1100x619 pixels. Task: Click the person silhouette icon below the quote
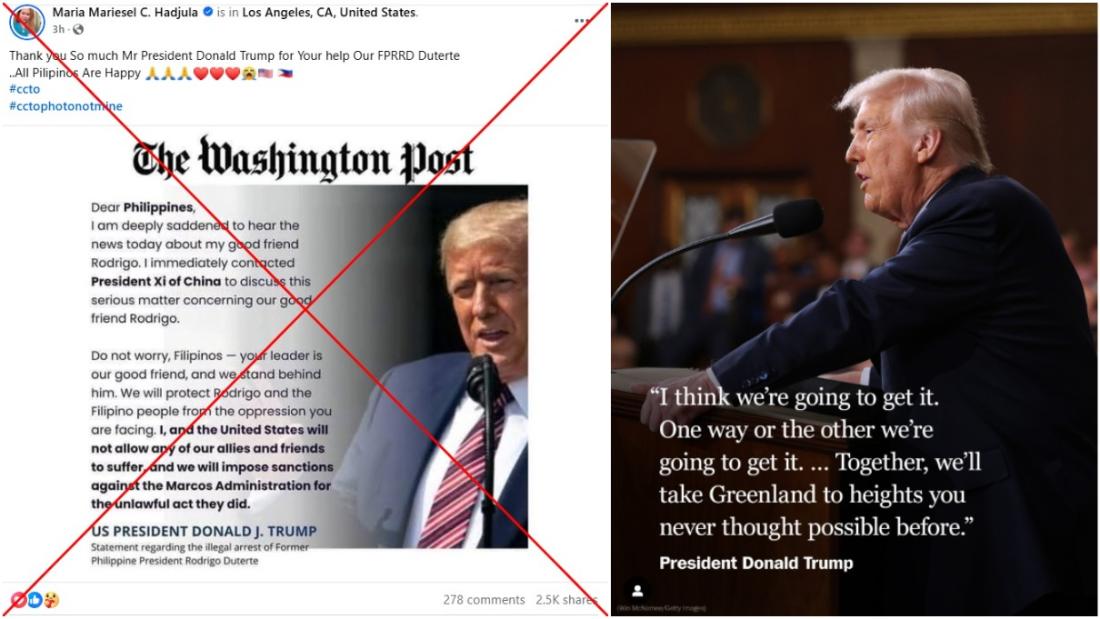[x=637, y=591]
